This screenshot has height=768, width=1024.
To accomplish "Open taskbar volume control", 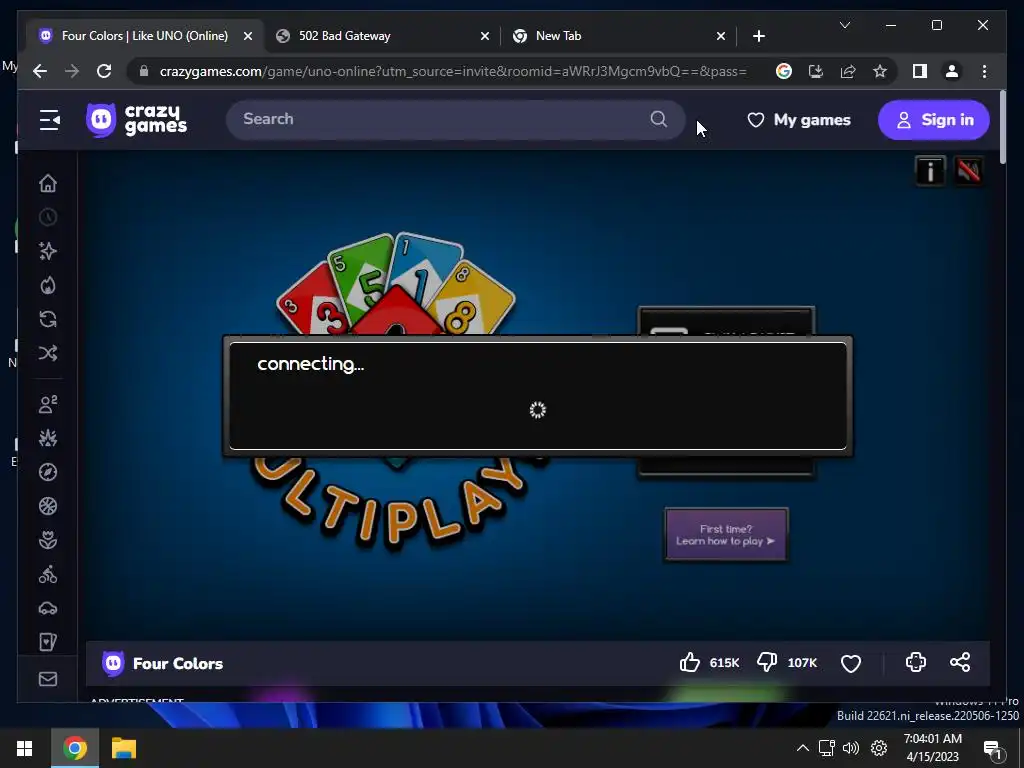I will (850, 748).
